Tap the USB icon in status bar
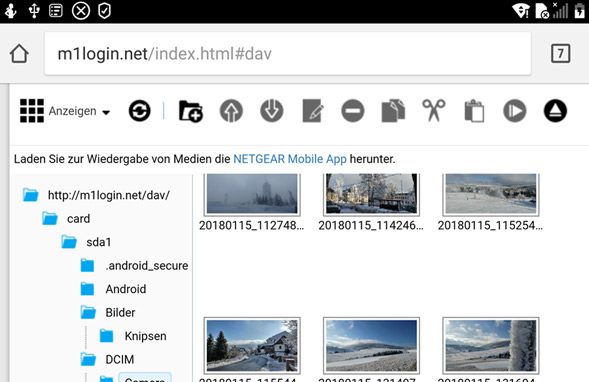Image resolution: width=589 pixels, height=382 pixels. click(x=34, y=11)
